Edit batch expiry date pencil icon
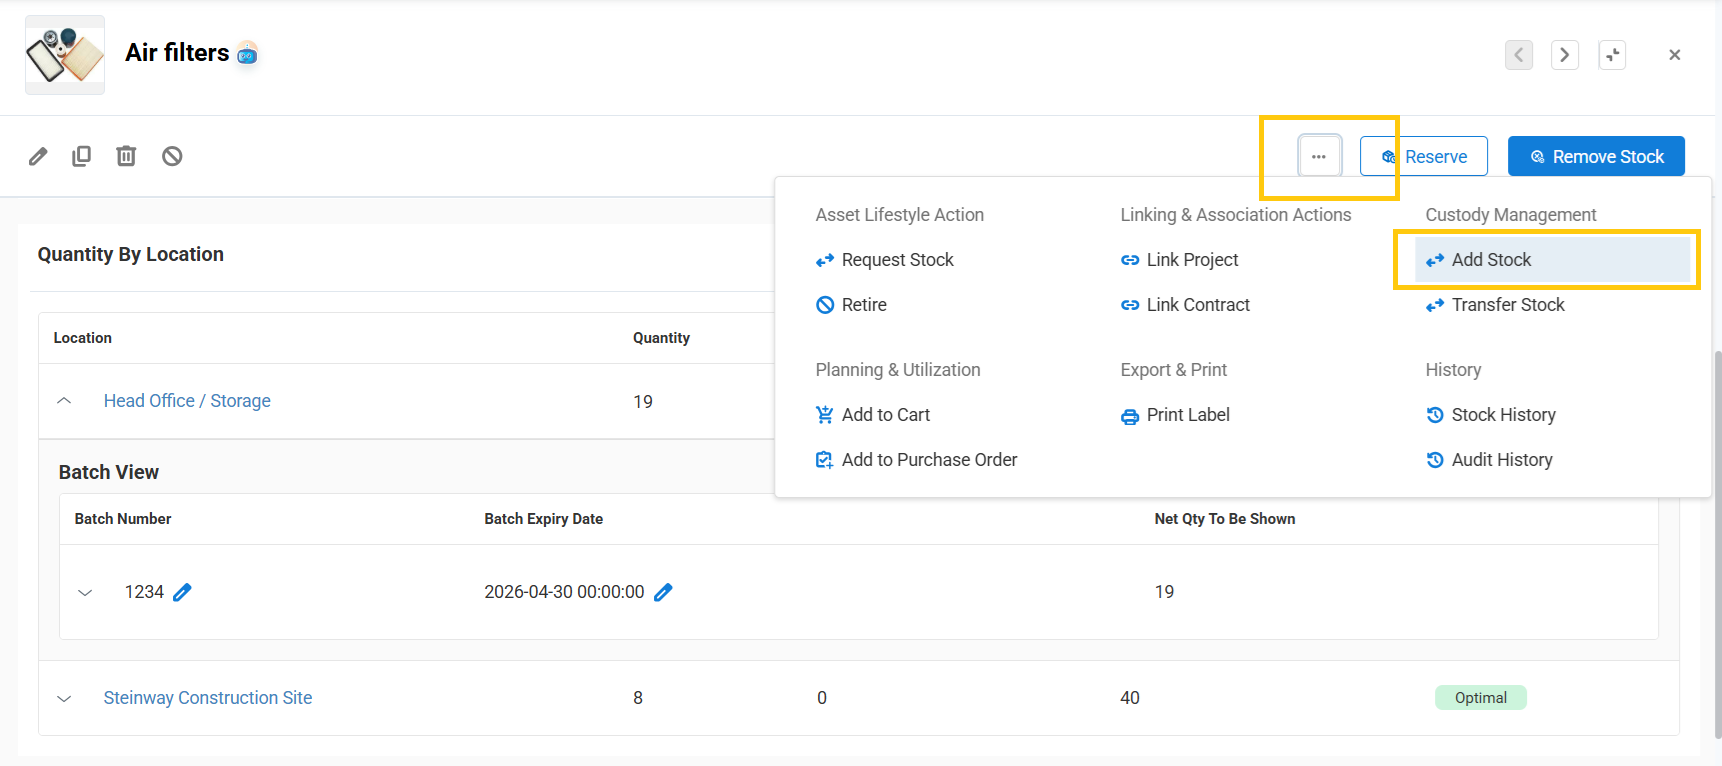This screenshot has height=766, width=1722. 663,592
